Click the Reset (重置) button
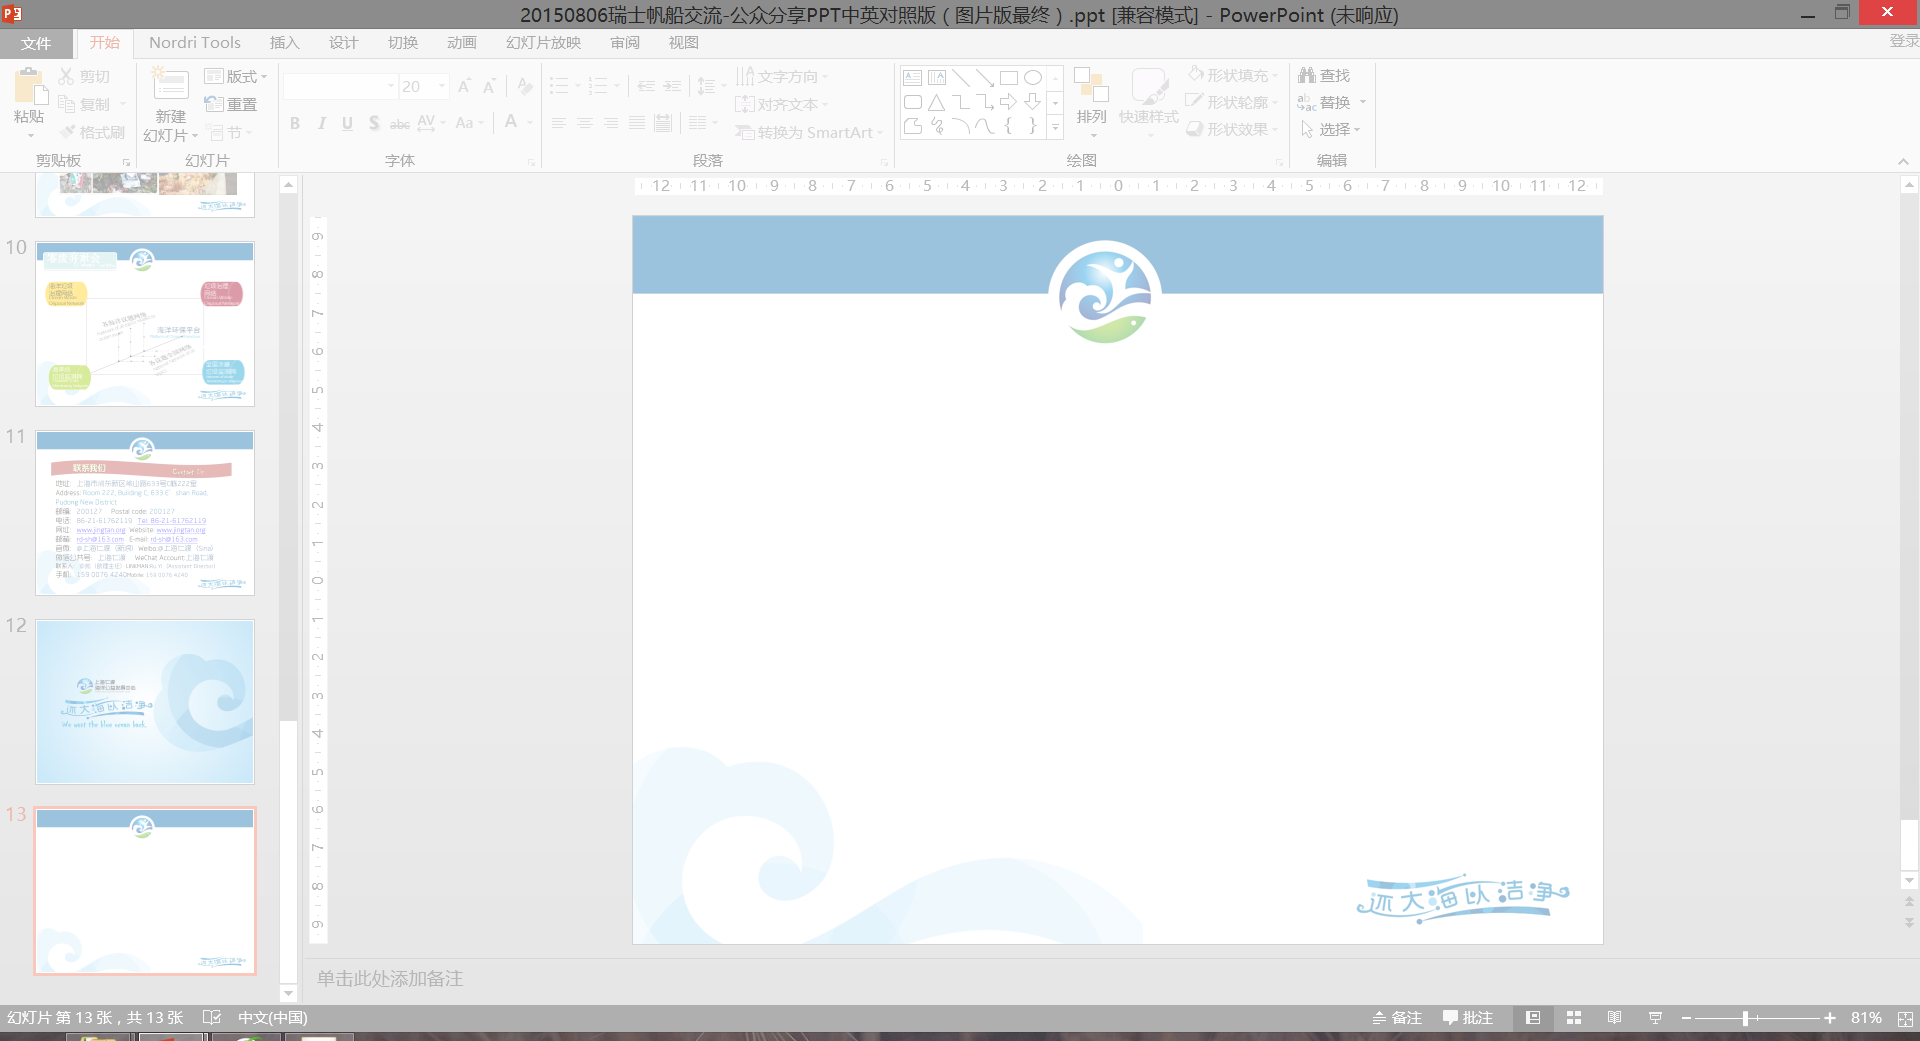This screenshot has width=1920, height=1041. 231,104
